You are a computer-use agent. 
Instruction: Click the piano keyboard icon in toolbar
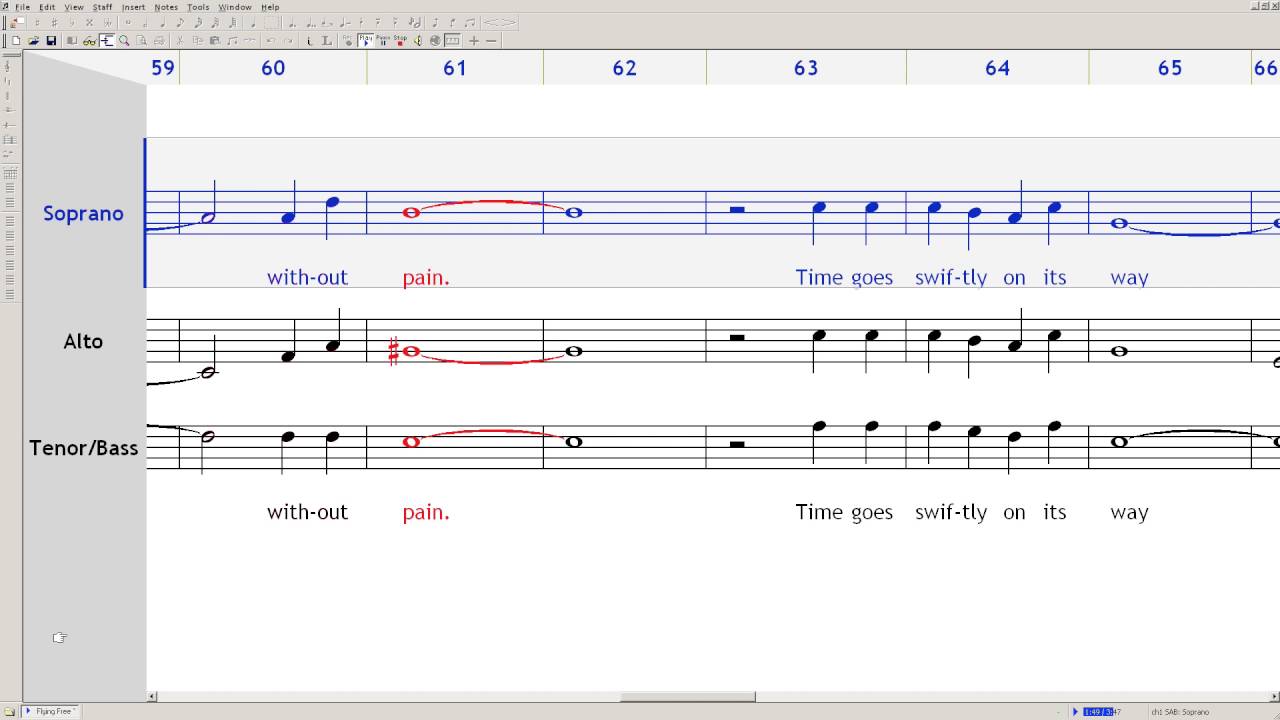point(452,41)
